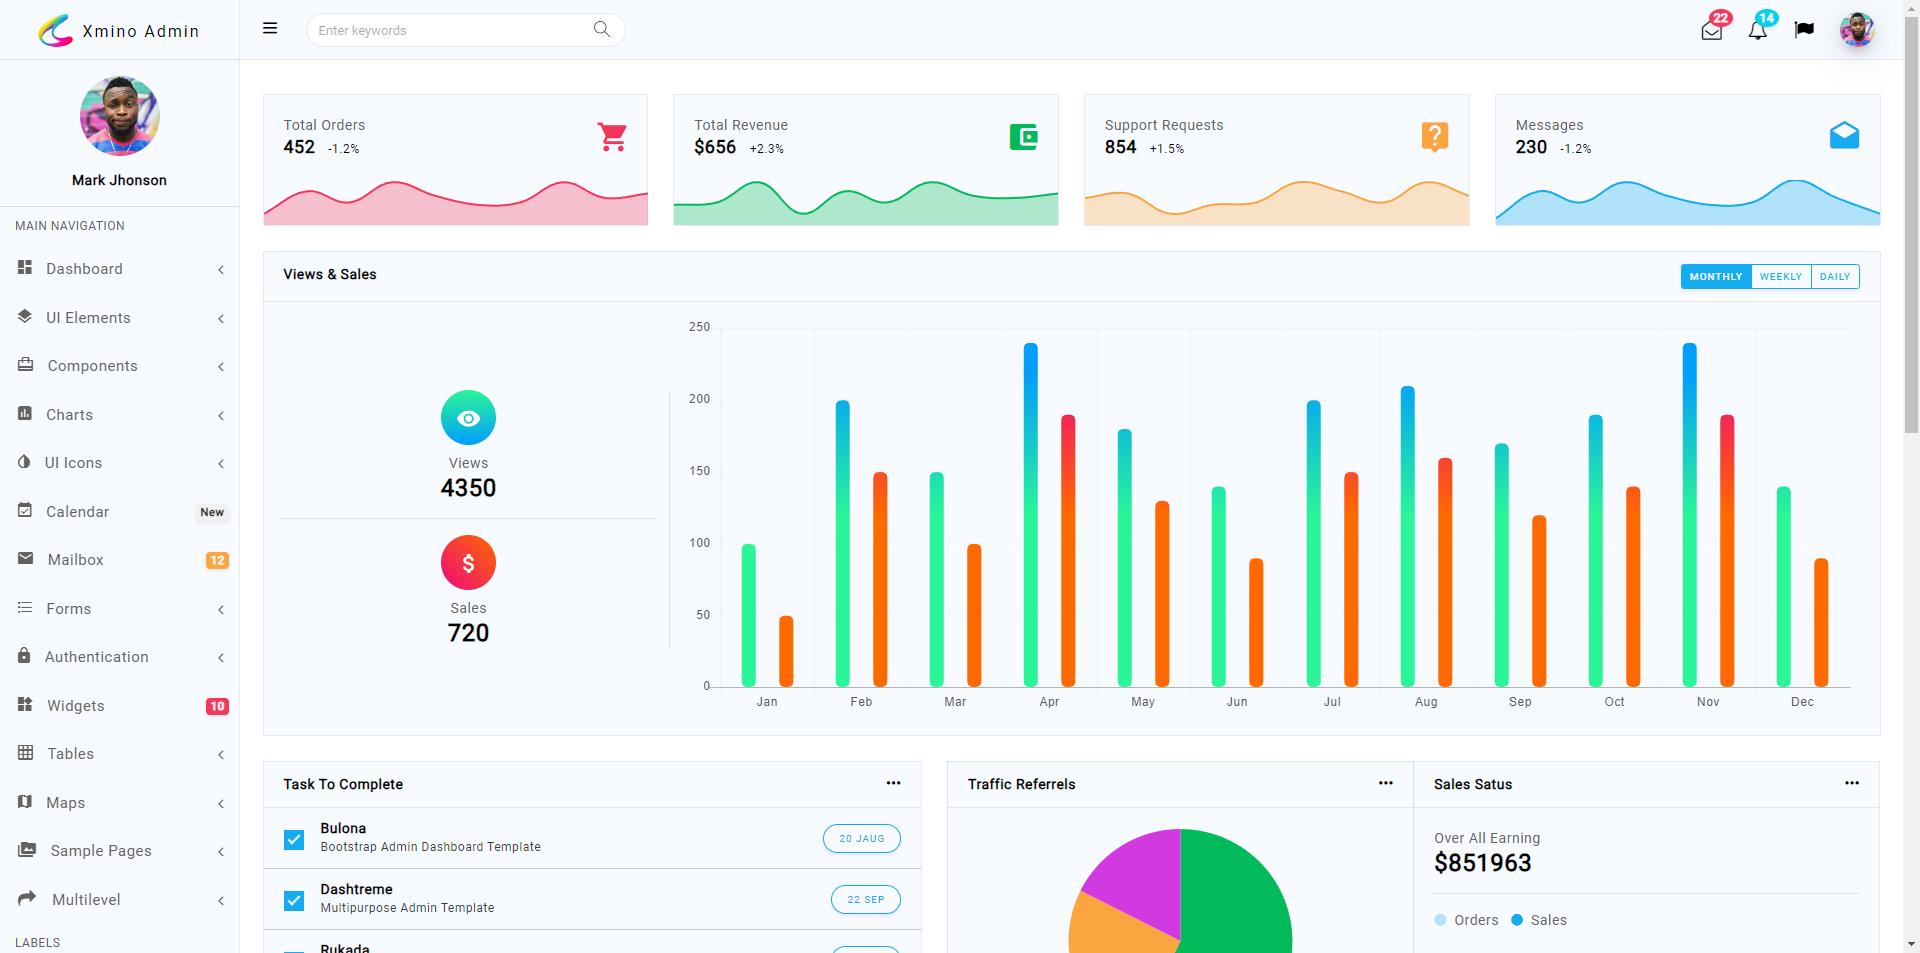The height and width of the screenshot is (953, 1920).
Task: Expand the Sample Pages chevron
Action: click(221, 852)
